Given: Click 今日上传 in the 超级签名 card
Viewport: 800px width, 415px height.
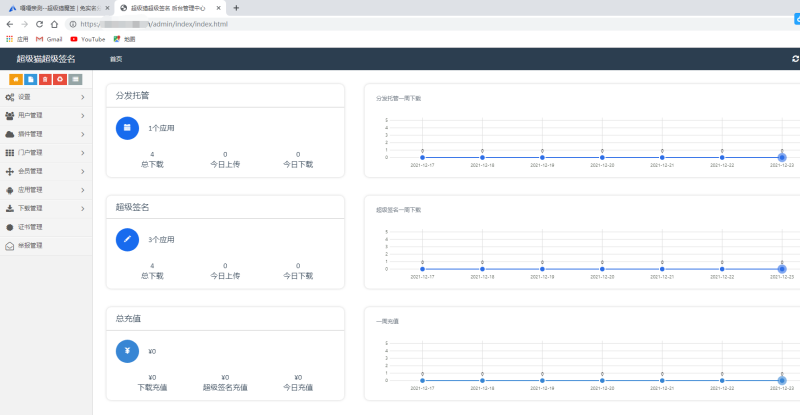Looking at the screenshot, I should [225, 276].
